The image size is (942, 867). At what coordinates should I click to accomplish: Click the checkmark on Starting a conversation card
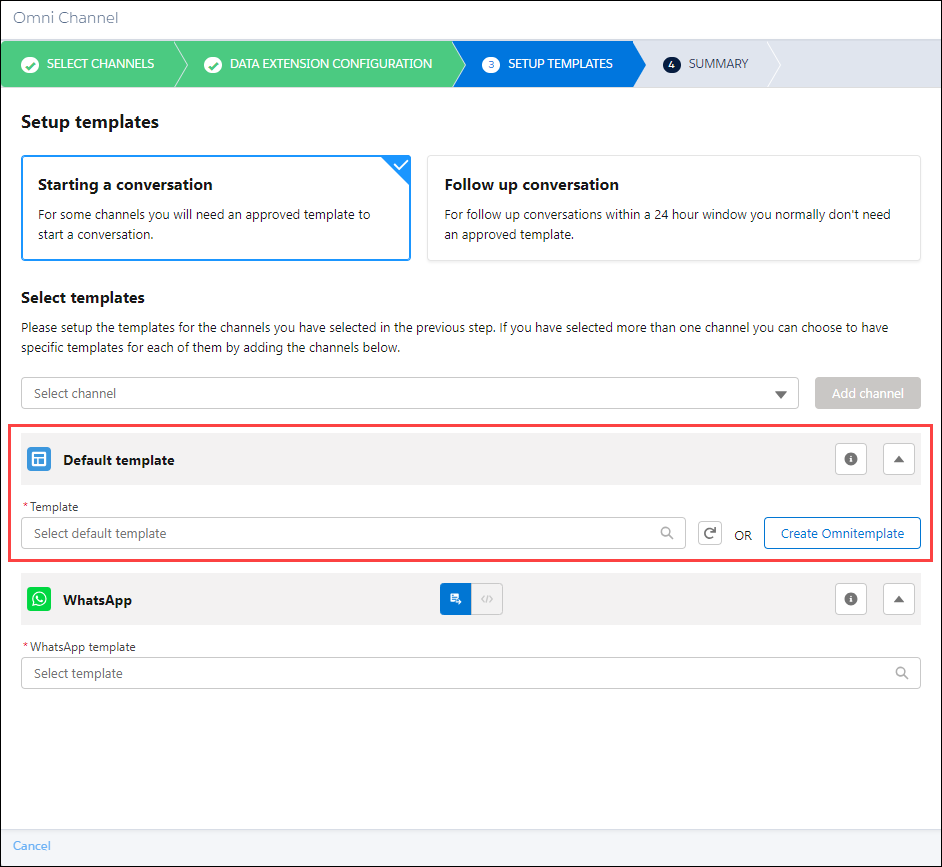pyautogui.click(x=397, y=168)
